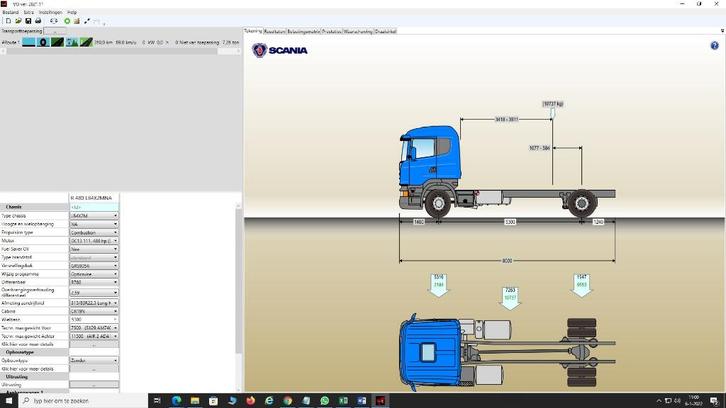Viewport: 726px width, 408px height.
Task: Click the printer icon in the toolbar
Action: point(38,21)
